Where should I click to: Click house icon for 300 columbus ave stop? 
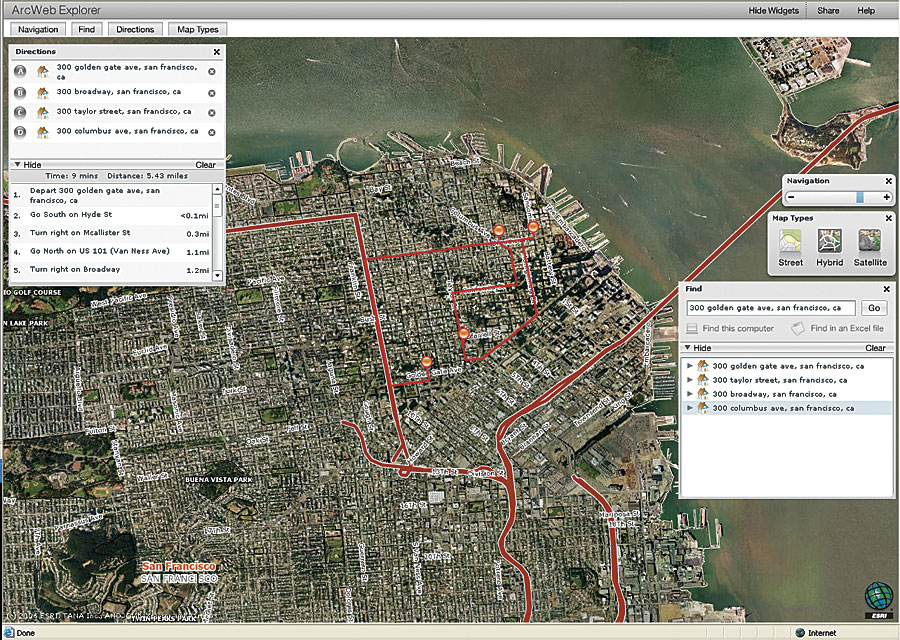(42, 132)
